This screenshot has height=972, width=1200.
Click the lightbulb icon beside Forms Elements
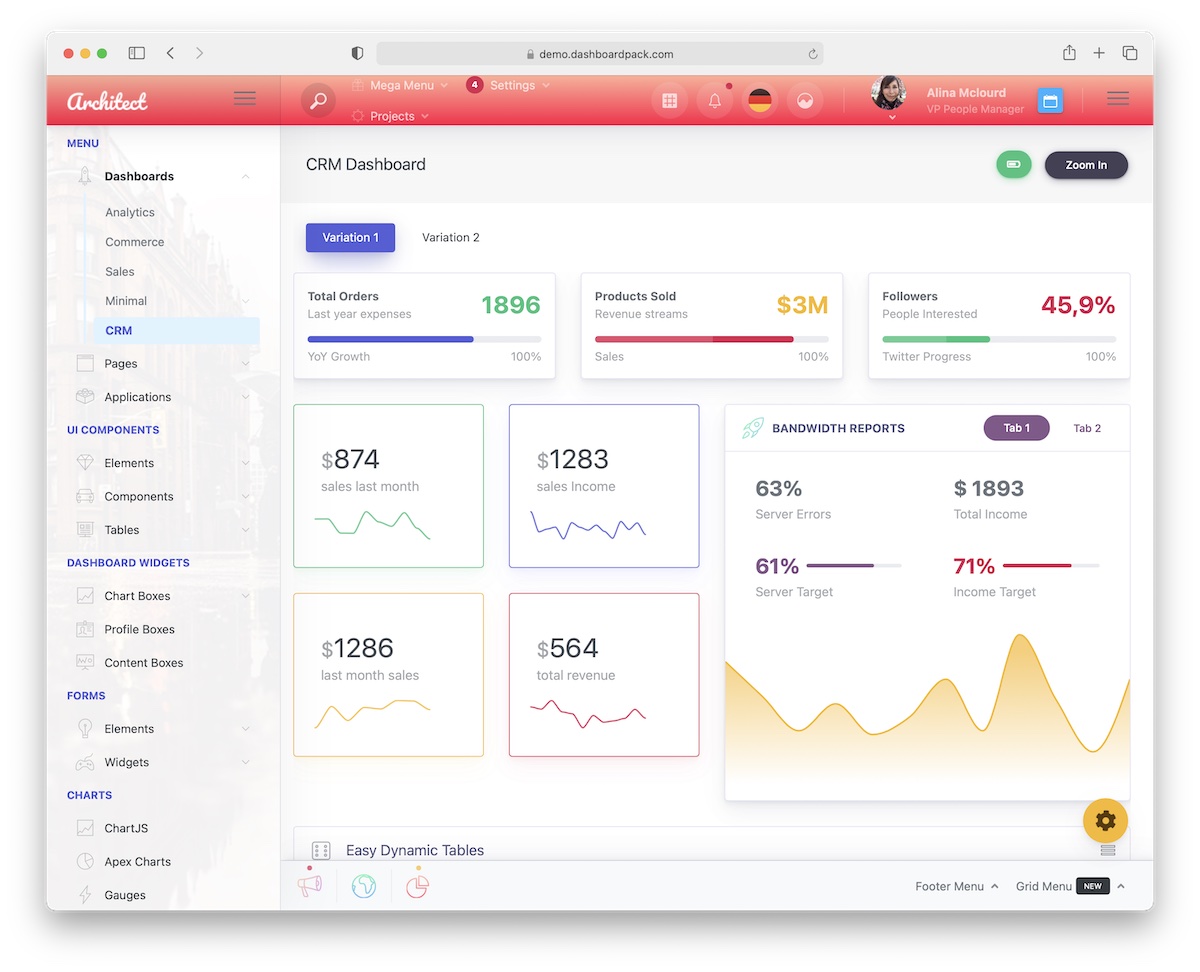click(x=85, y=729)
